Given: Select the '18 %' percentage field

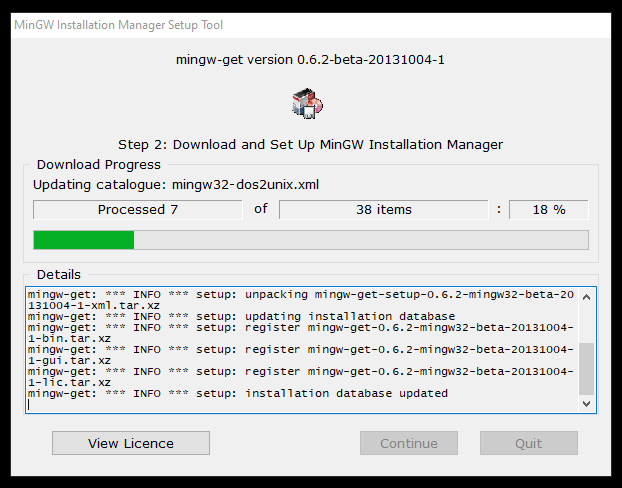Looking at the screenshot, I should point(549,209).
